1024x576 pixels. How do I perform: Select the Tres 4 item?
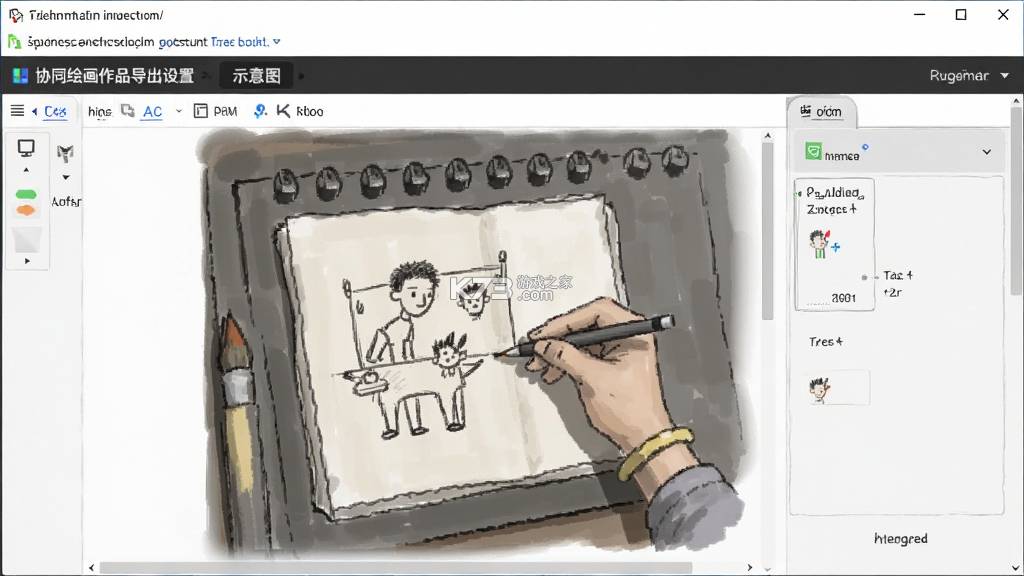click(x=826, y=342)
